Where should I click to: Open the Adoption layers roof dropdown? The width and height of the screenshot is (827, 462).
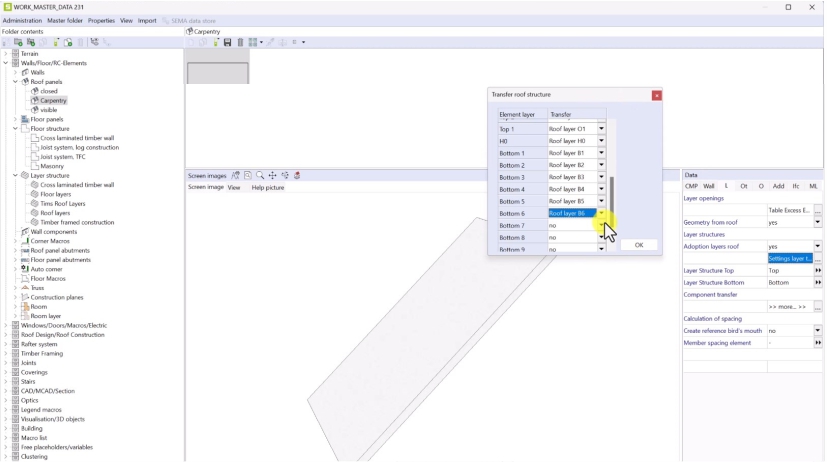coord(817,246)
